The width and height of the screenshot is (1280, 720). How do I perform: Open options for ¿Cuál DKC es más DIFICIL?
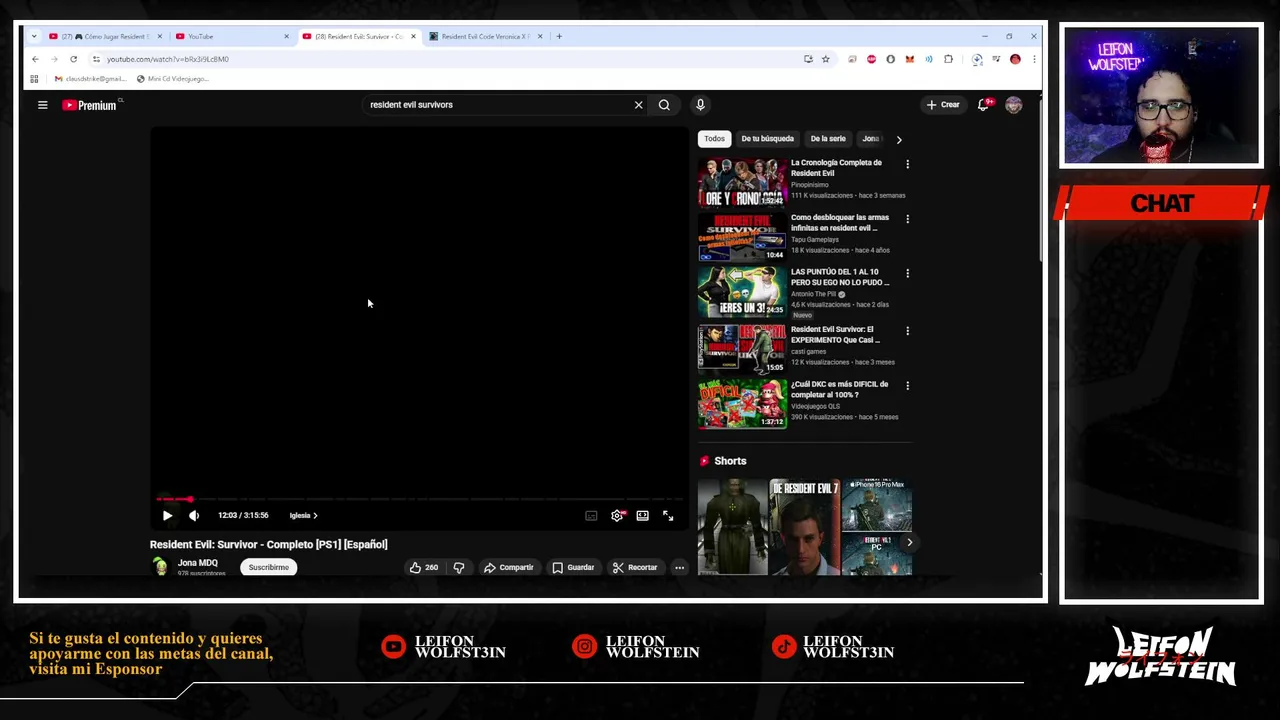907,386
